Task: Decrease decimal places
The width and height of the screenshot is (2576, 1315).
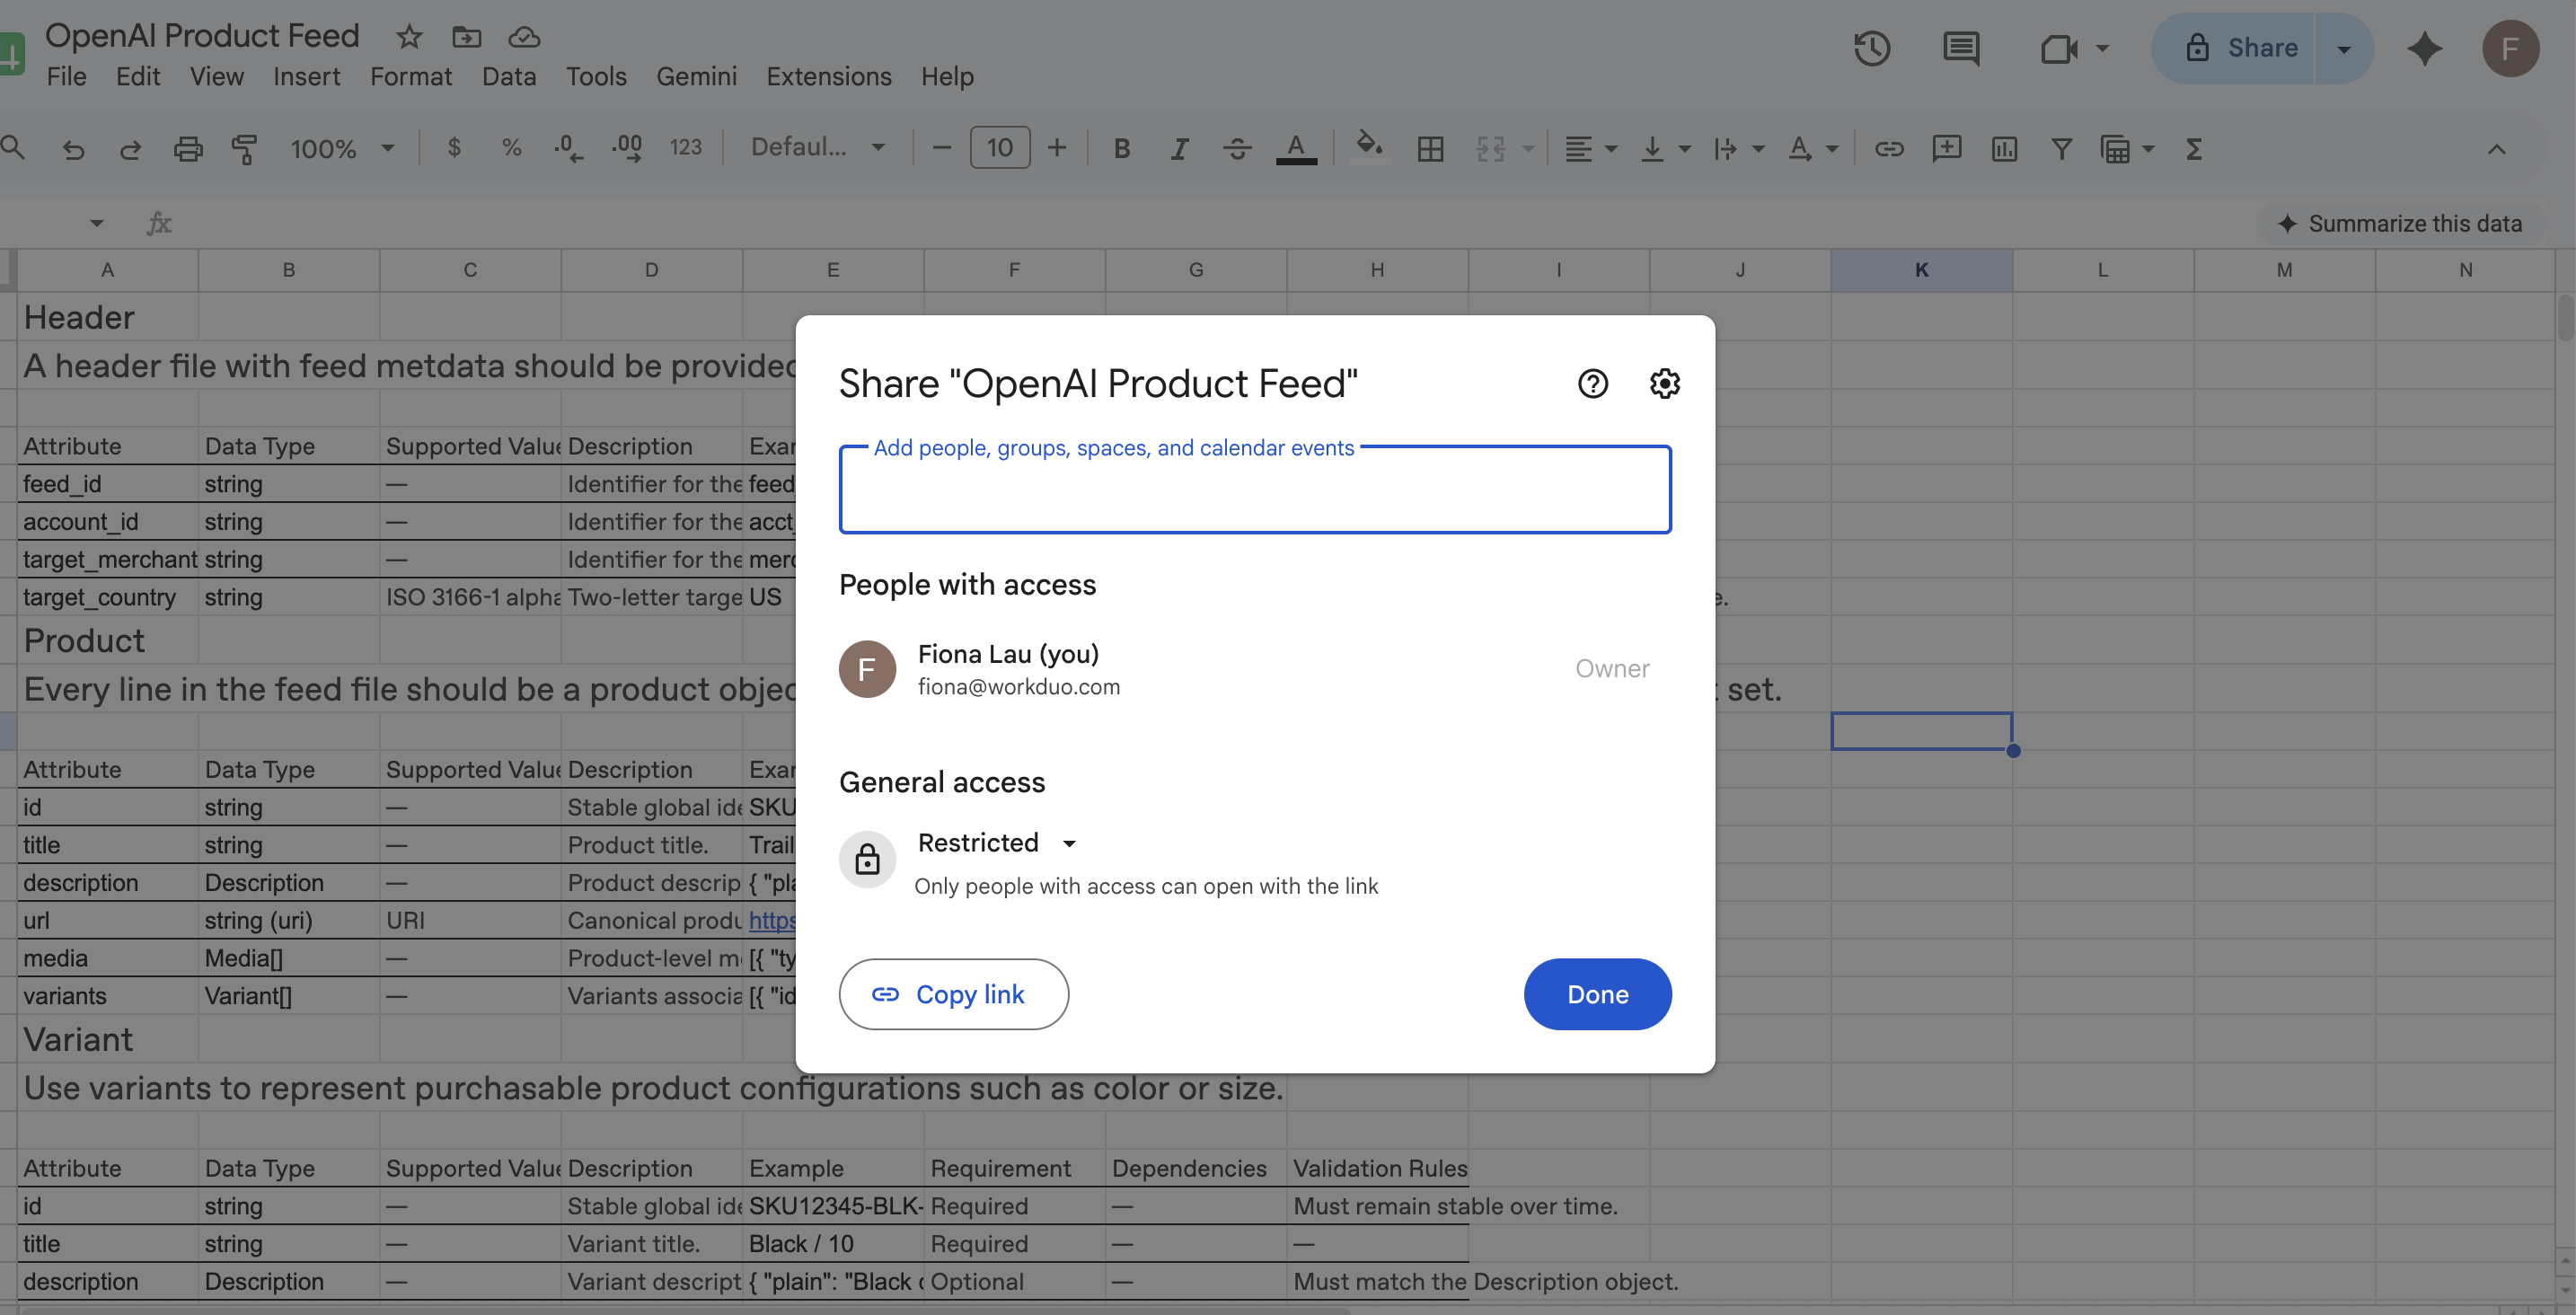Action: pos(568,148)
